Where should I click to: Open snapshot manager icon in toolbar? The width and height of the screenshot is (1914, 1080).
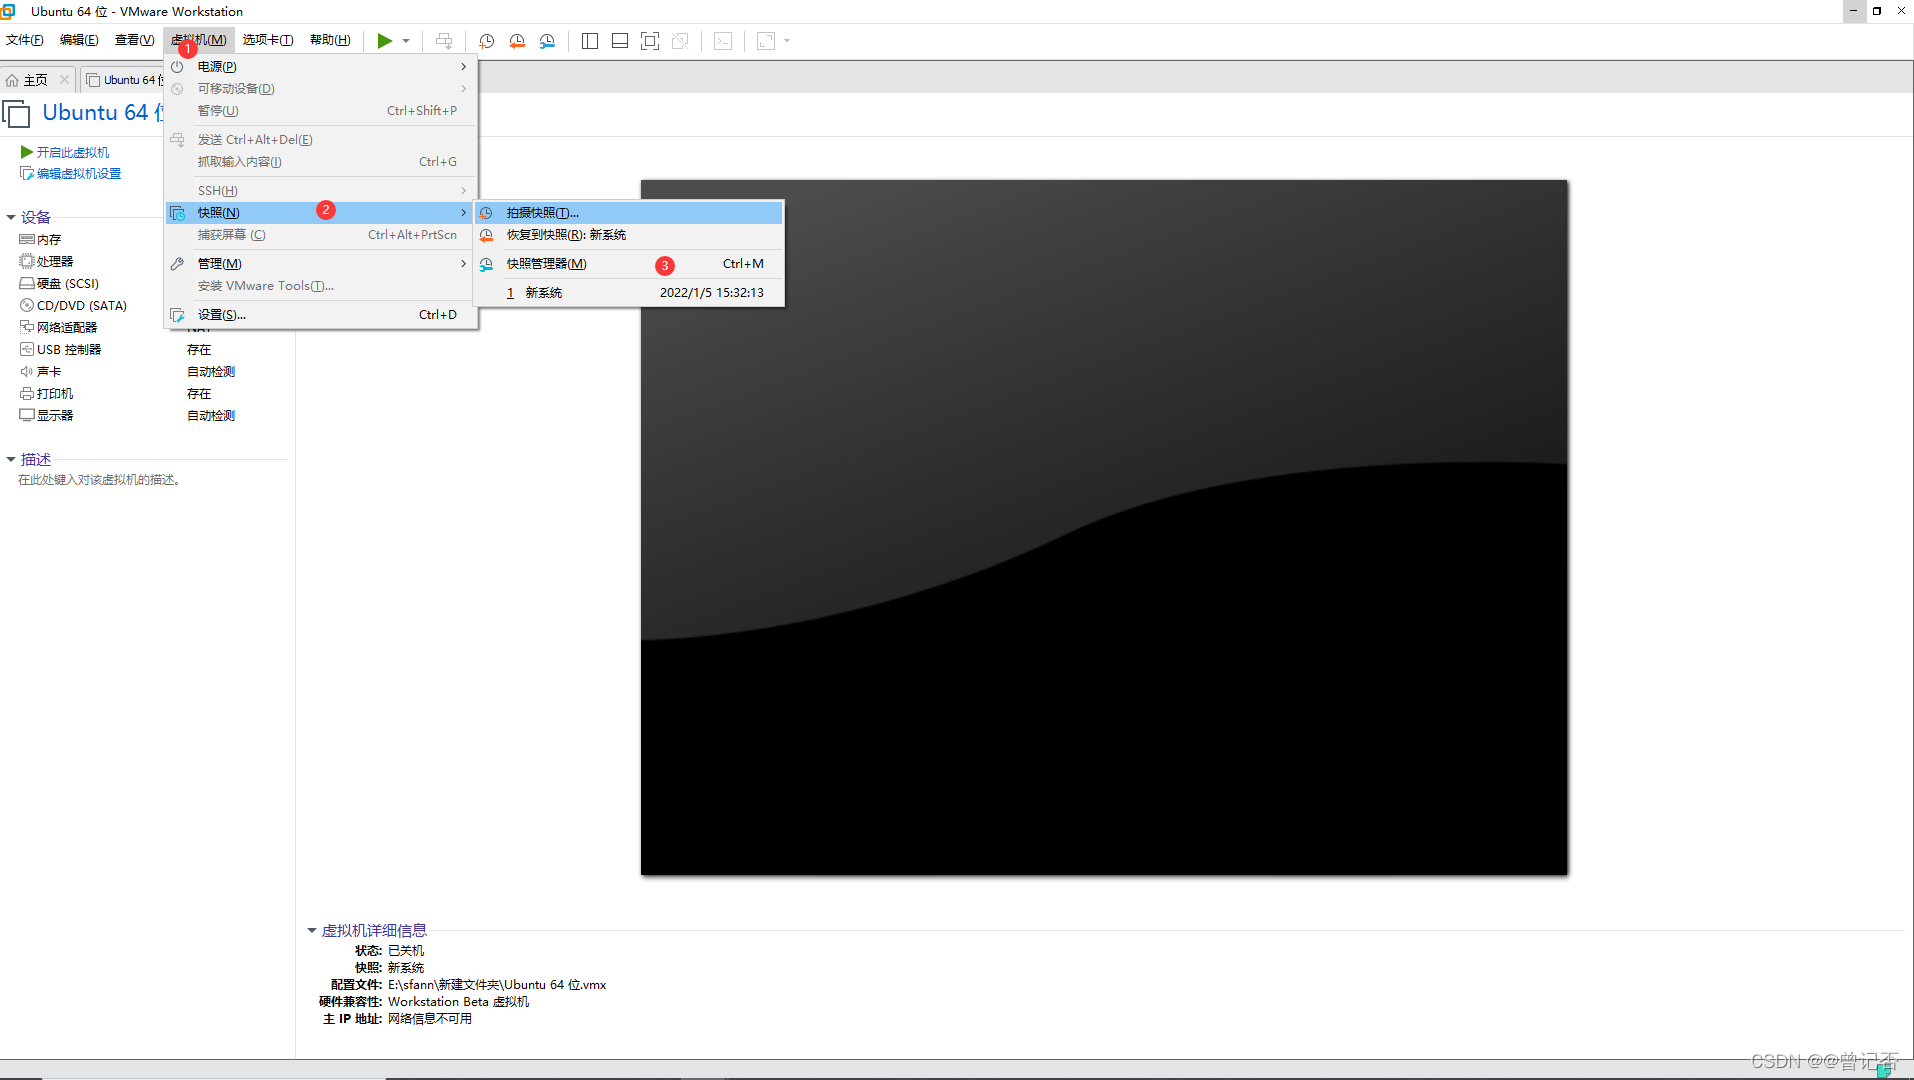pos(547,41)
